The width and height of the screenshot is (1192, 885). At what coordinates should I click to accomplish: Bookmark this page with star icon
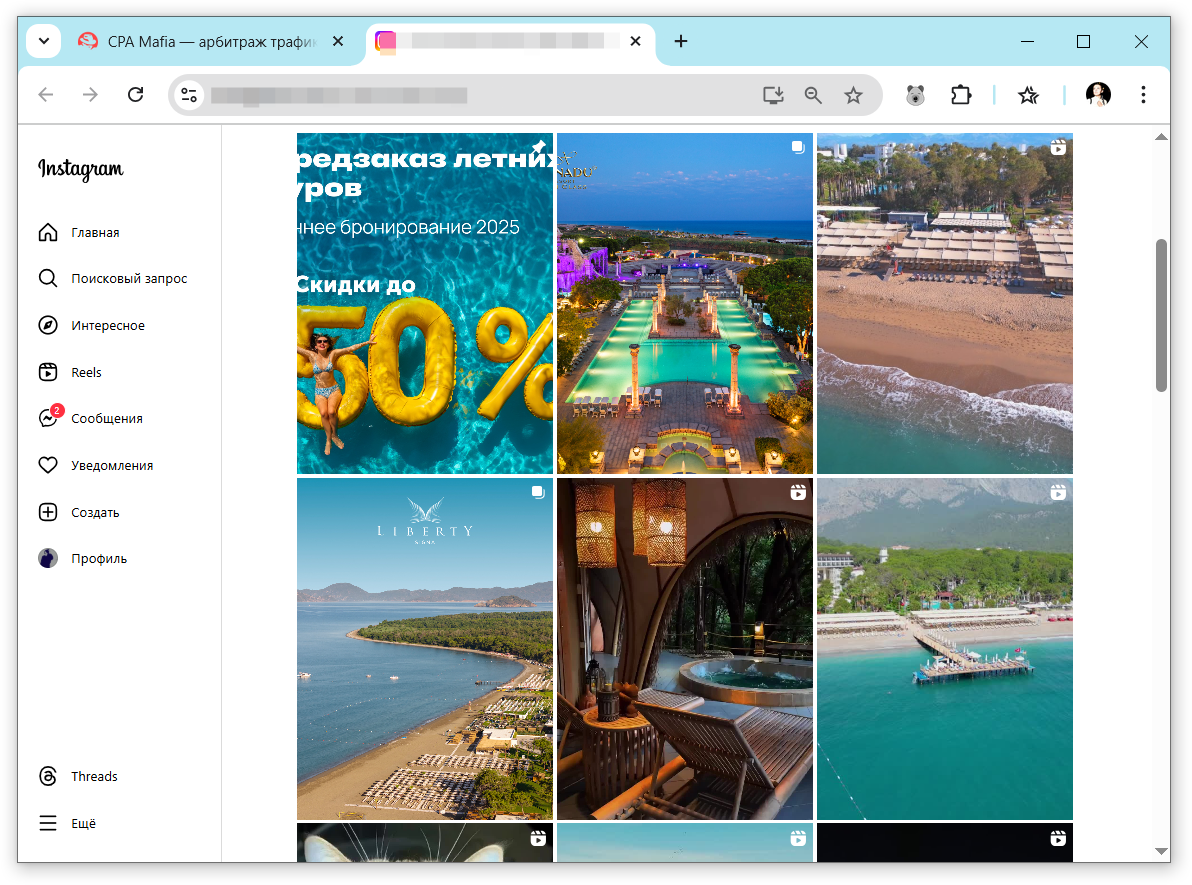coord(853,95)
